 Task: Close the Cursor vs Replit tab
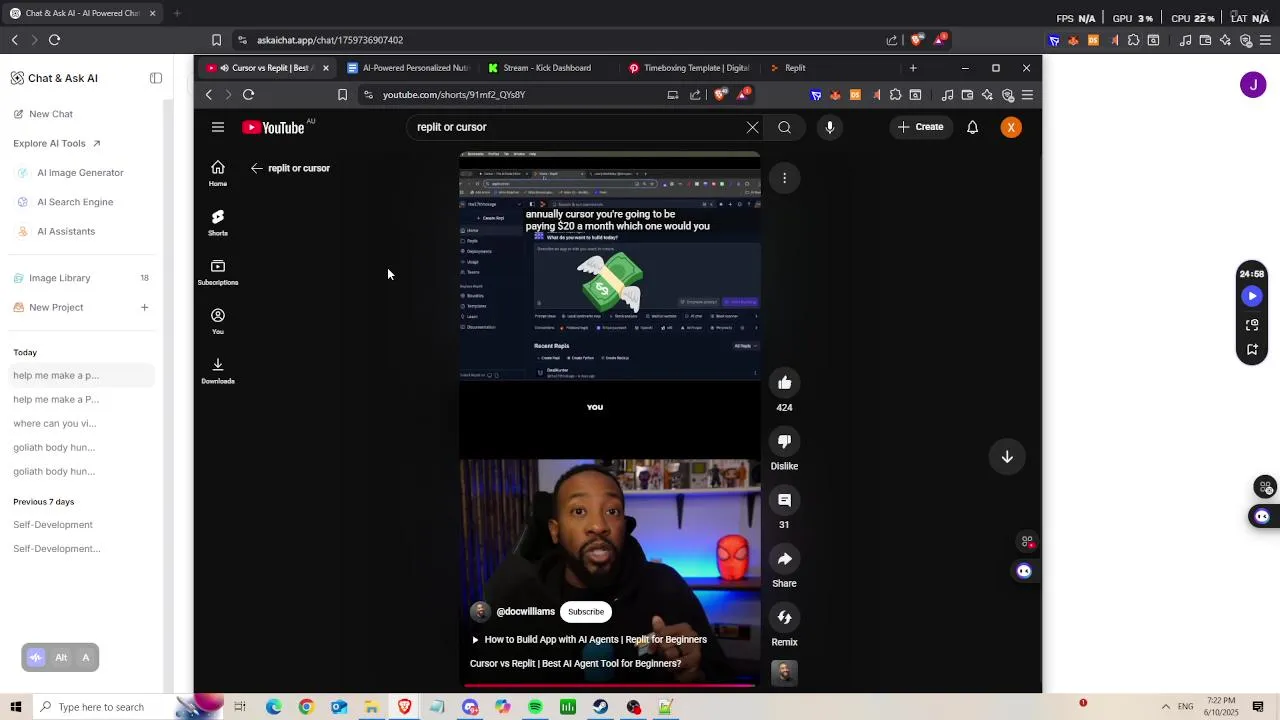325,68
